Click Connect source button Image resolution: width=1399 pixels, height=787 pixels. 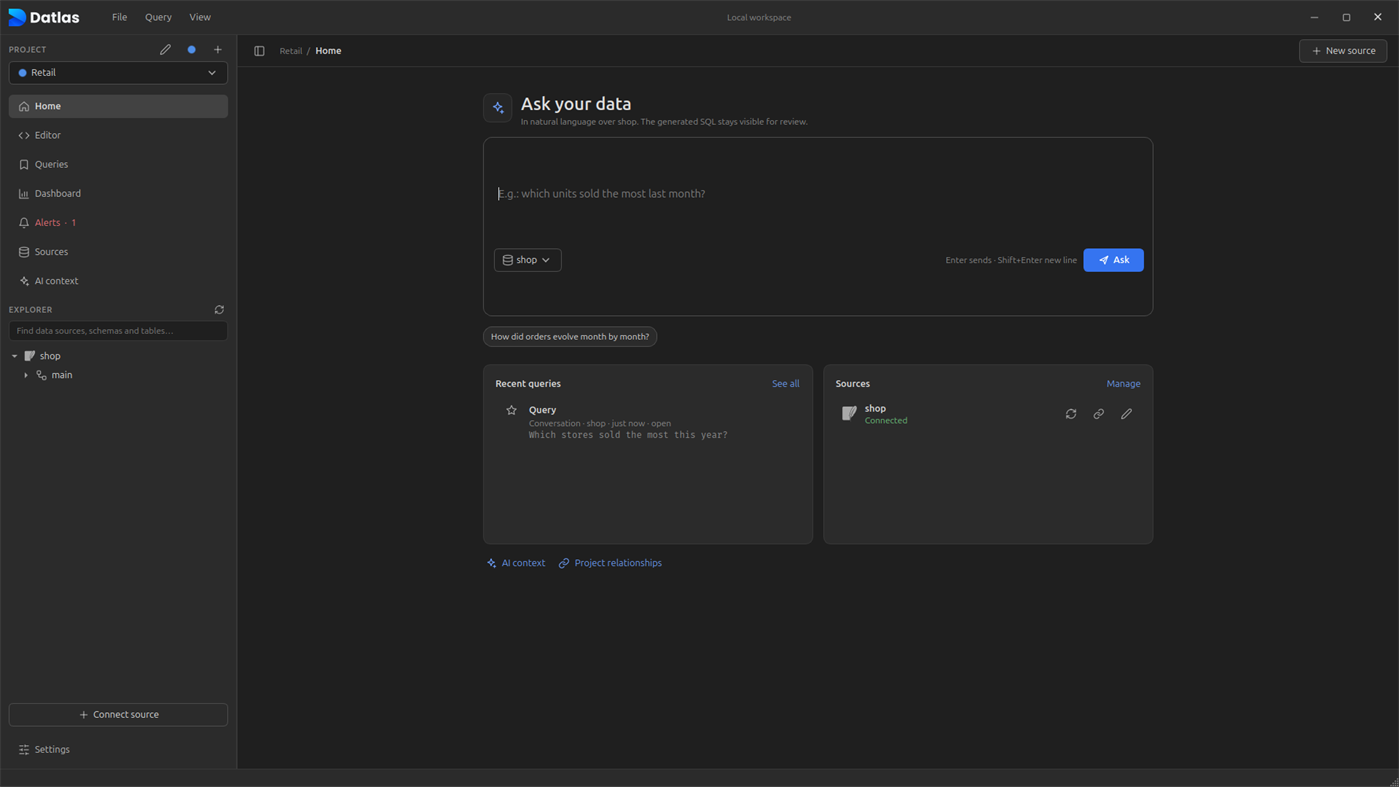click(118, 715)
